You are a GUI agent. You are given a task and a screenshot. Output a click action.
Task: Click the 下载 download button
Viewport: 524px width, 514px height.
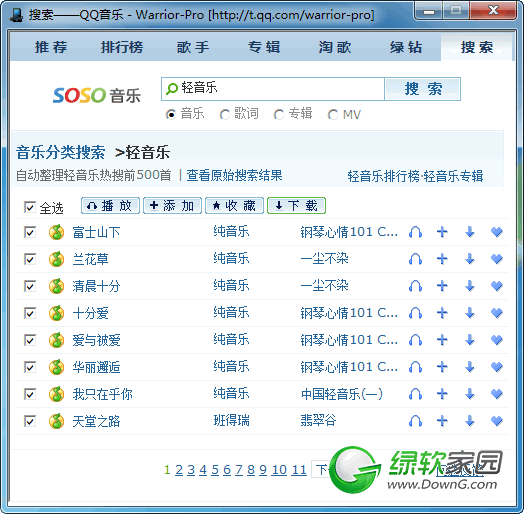click(296, 206)
